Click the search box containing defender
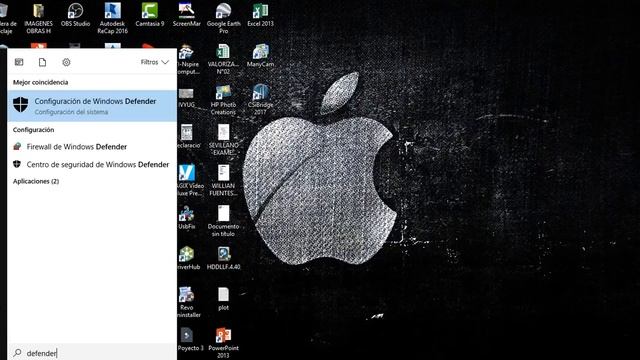640x360 pixels. 92,353
